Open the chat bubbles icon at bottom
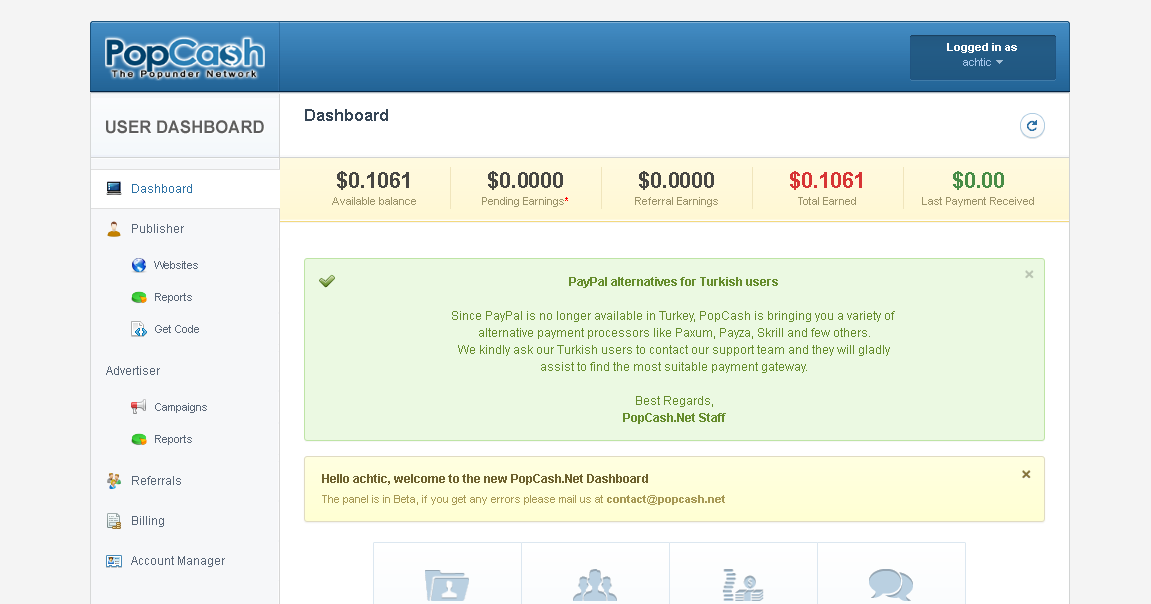The image size is (1151, 604). click(x=891, y=585)
